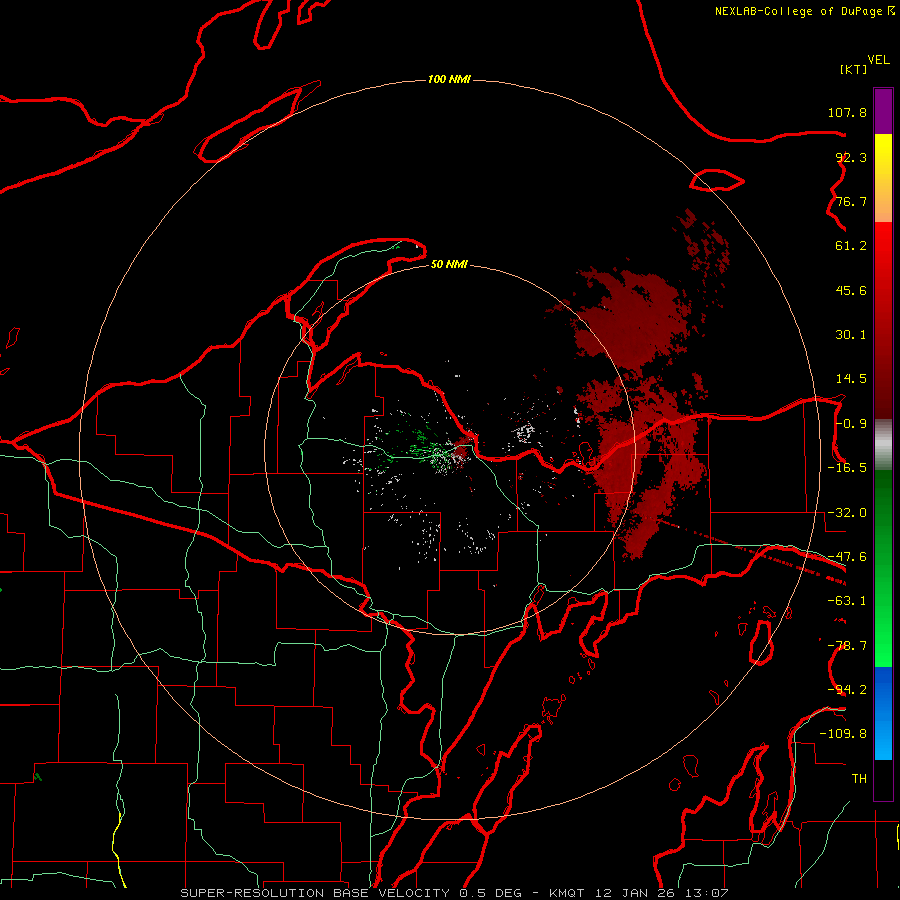
Task: Click the 76.7 legend value
Action: coord(851,201)
